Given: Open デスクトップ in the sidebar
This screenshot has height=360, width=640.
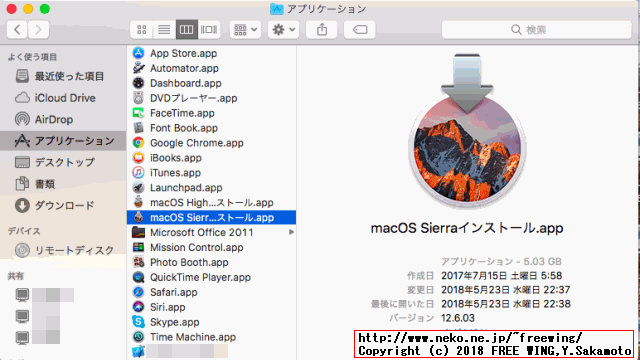Looking at the screenshot, I should pyautogui.click(x=63, y=162).
